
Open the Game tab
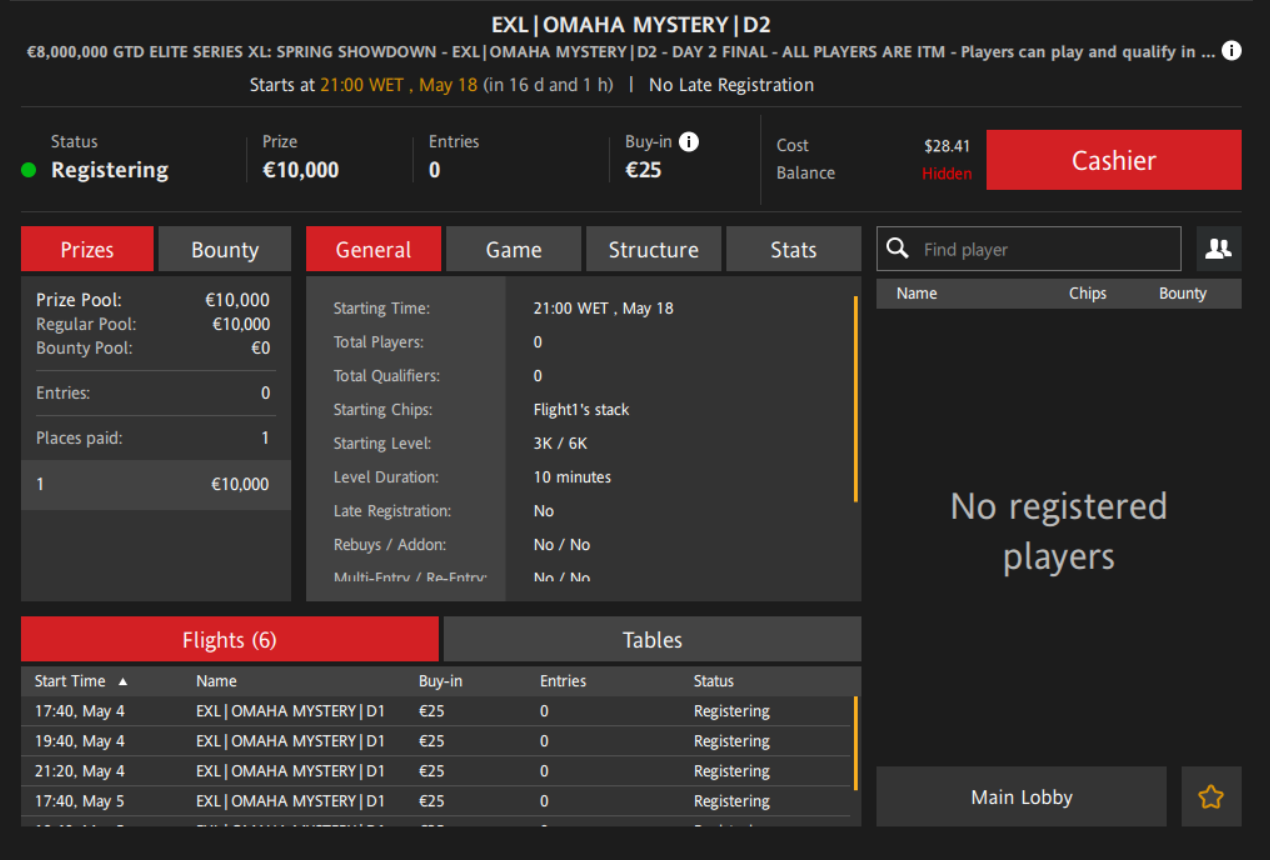tap(513, 249)
